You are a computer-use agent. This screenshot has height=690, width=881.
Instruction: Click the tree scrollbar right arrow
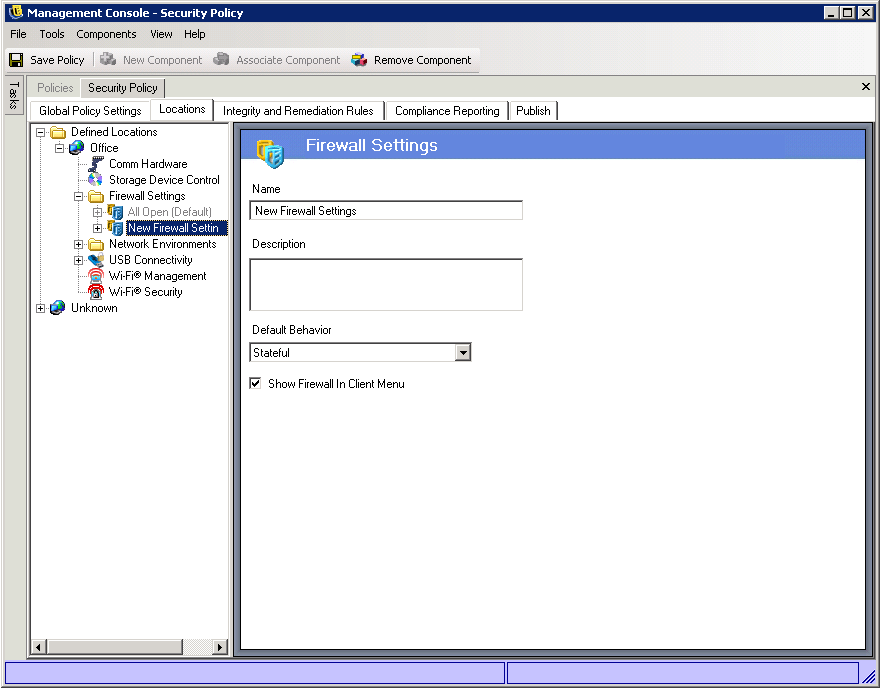pos(220,647)
